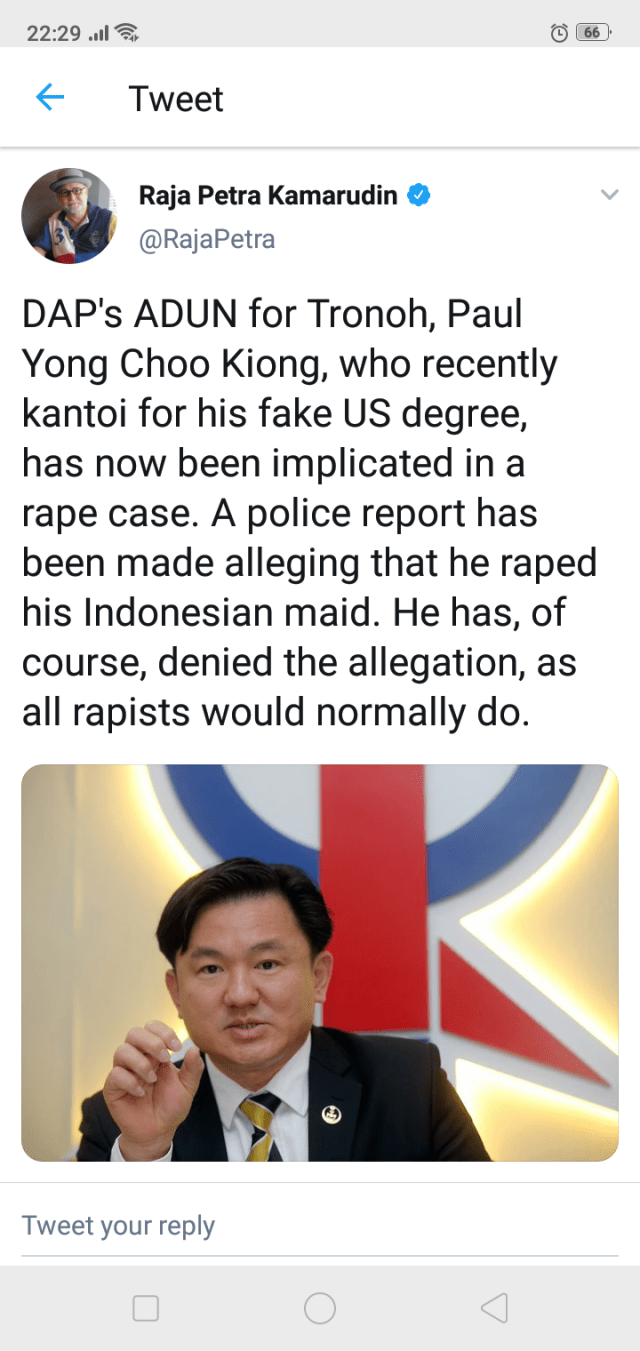The width and height of the screenshot is (640, 1351).
Task: Expand the tweet options chevron
Action: [x=609, y=195]
